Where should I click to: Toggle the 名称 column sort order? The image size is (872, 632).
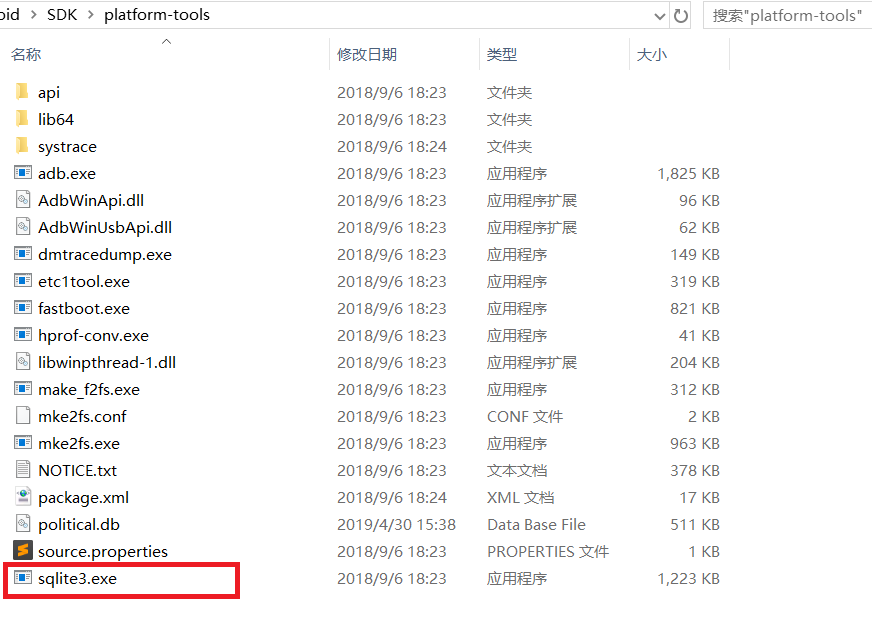[x=26, y=54]
